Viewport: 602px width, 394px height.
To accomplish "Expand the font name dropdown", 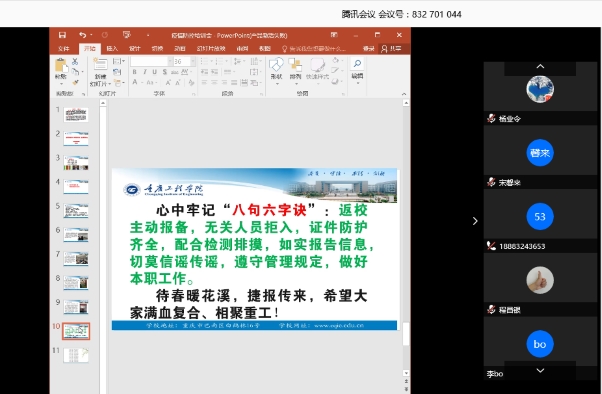I will [x=170, y=61].
